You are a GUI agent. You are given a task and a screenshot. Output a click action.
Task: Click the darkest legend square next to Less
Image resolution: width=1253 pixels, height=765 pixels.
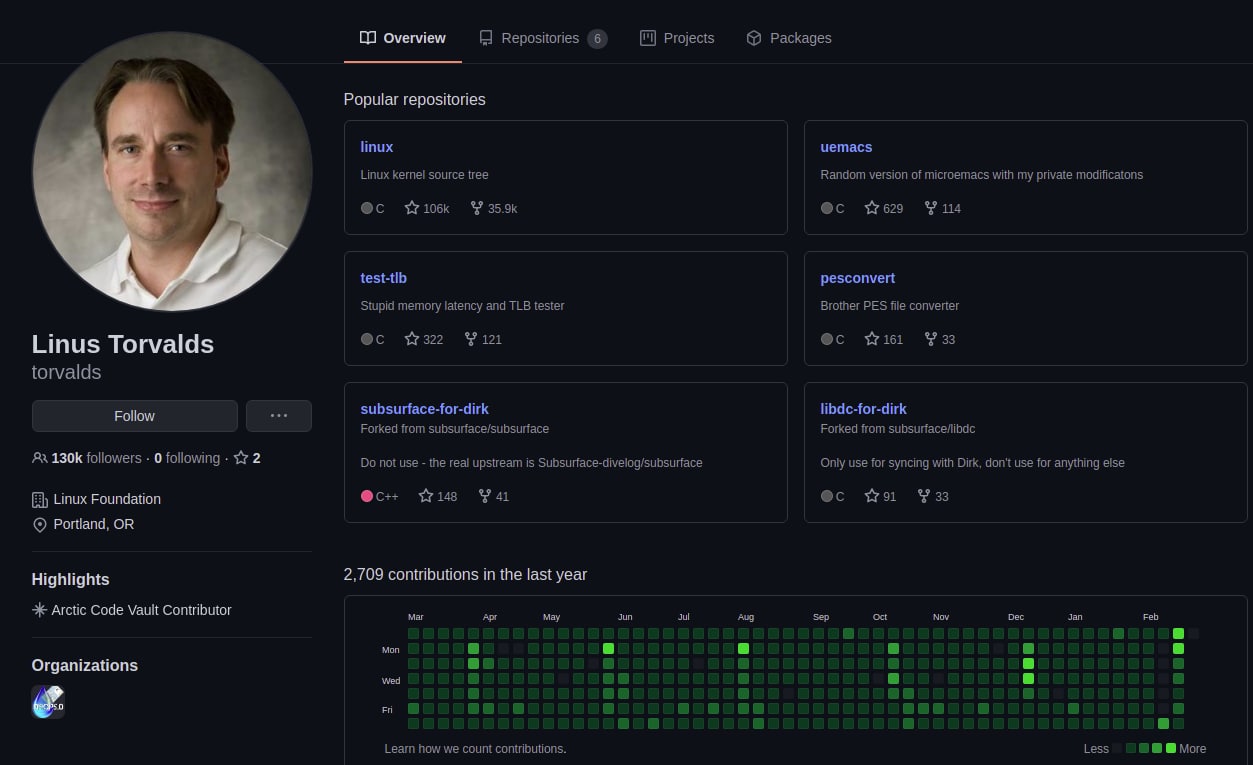[x=1117, y=748]
